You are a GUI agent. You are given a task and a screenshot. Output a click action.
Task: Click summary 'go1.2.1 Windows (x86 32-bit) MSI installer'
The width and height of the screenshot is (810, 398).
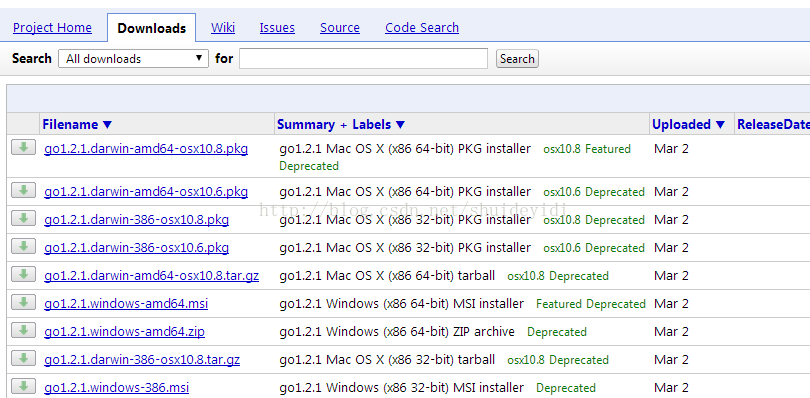(x=401, y=387)
